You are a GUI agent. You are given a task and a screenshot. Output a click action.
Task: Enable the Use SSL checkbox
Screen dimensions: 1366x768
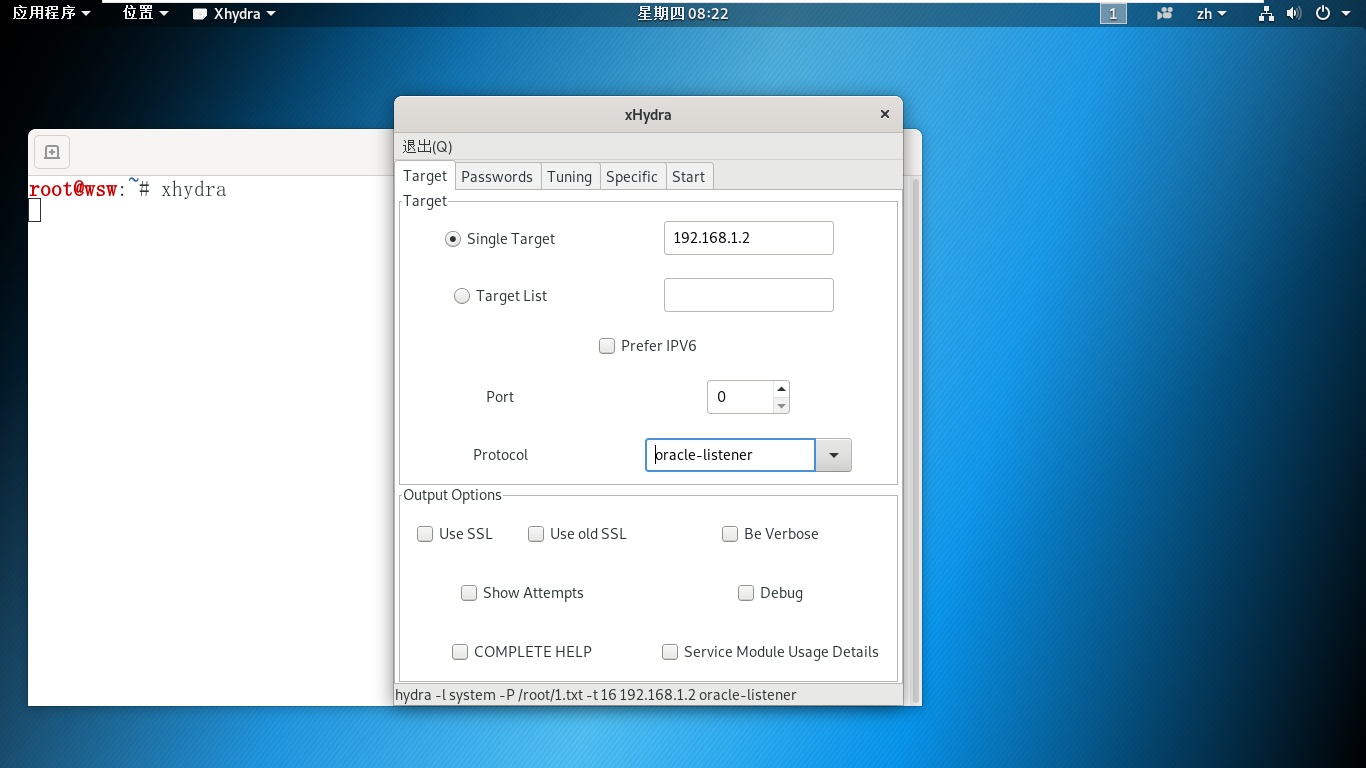tap(425, 534)
